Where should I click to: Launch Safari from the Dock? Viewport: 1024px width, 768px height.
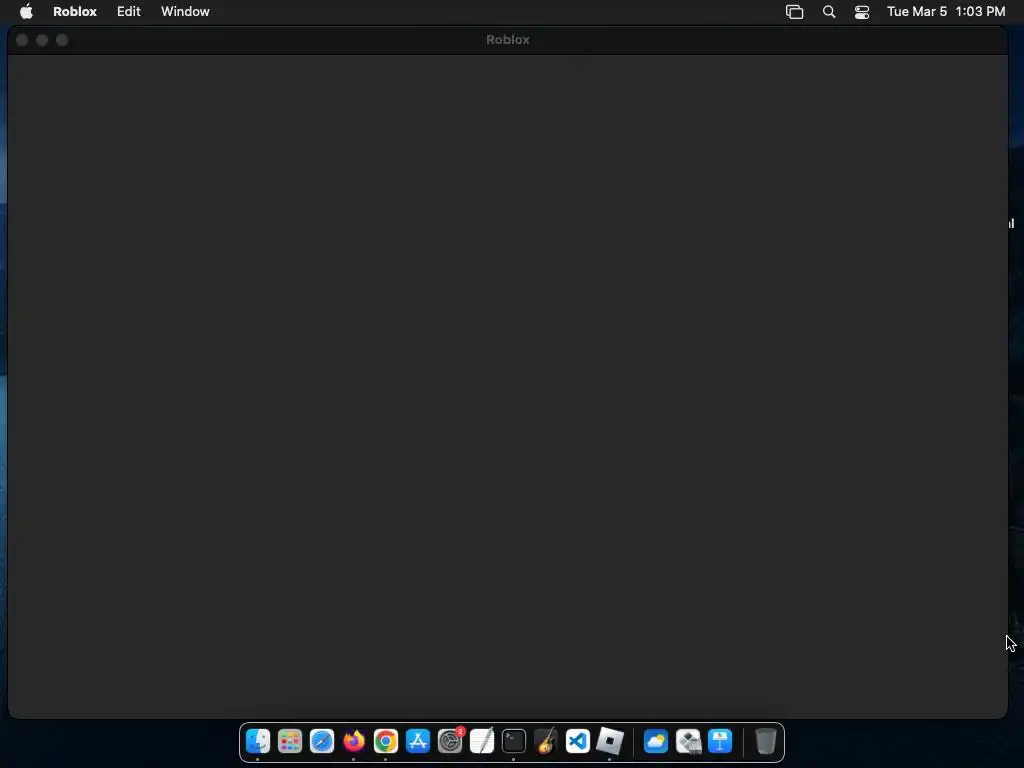point(322,741)
